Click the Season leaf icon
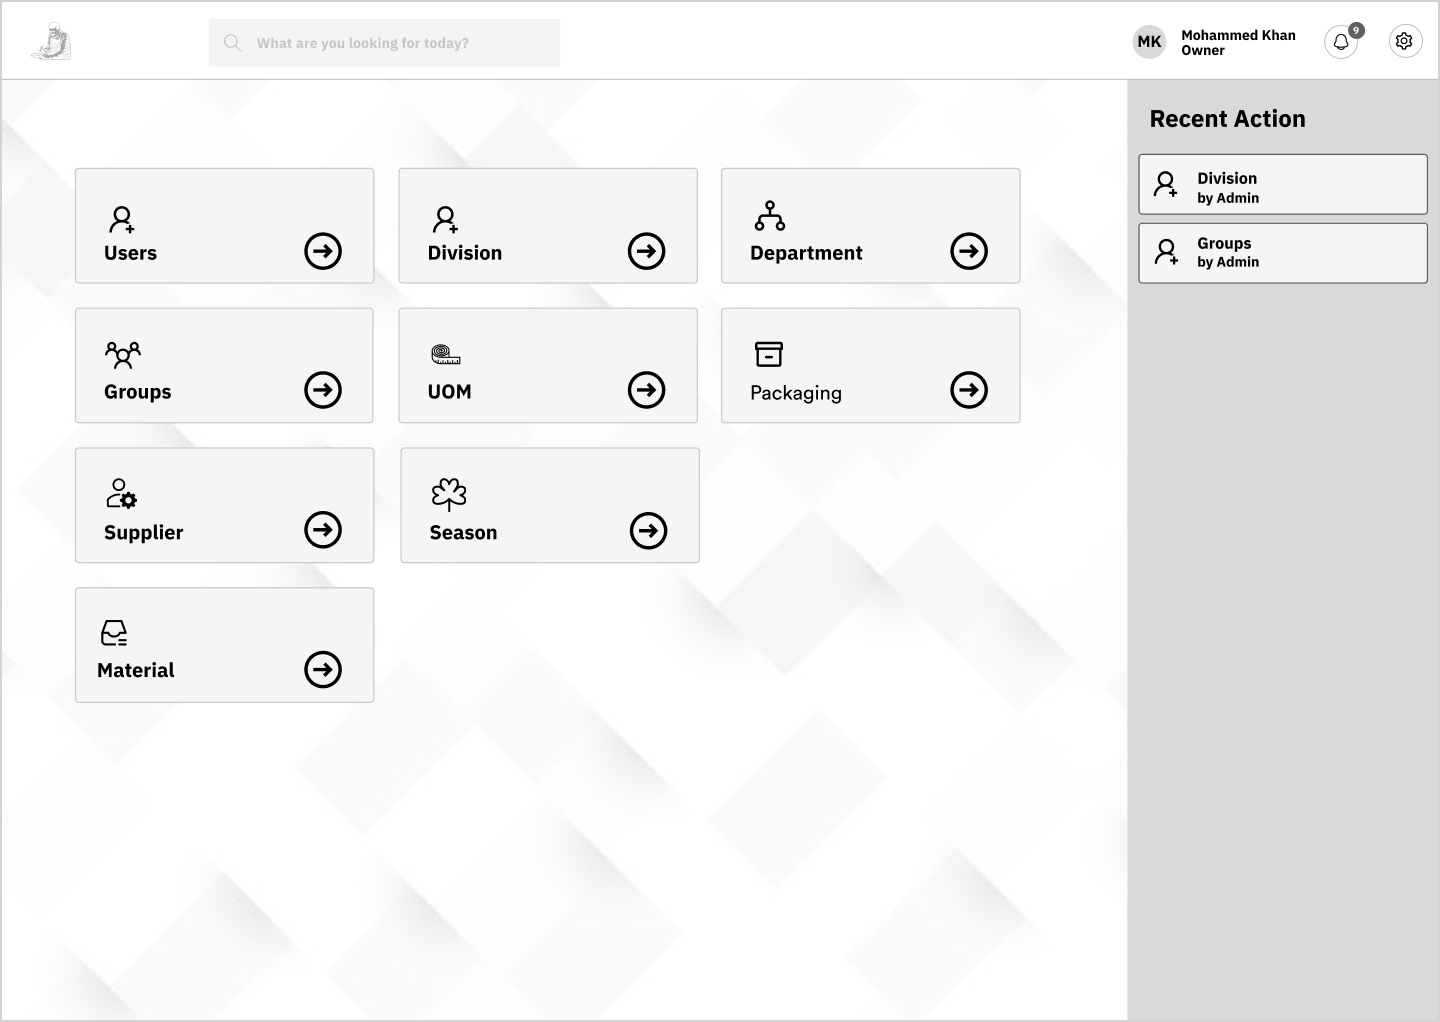 click(x=449, y=494)
